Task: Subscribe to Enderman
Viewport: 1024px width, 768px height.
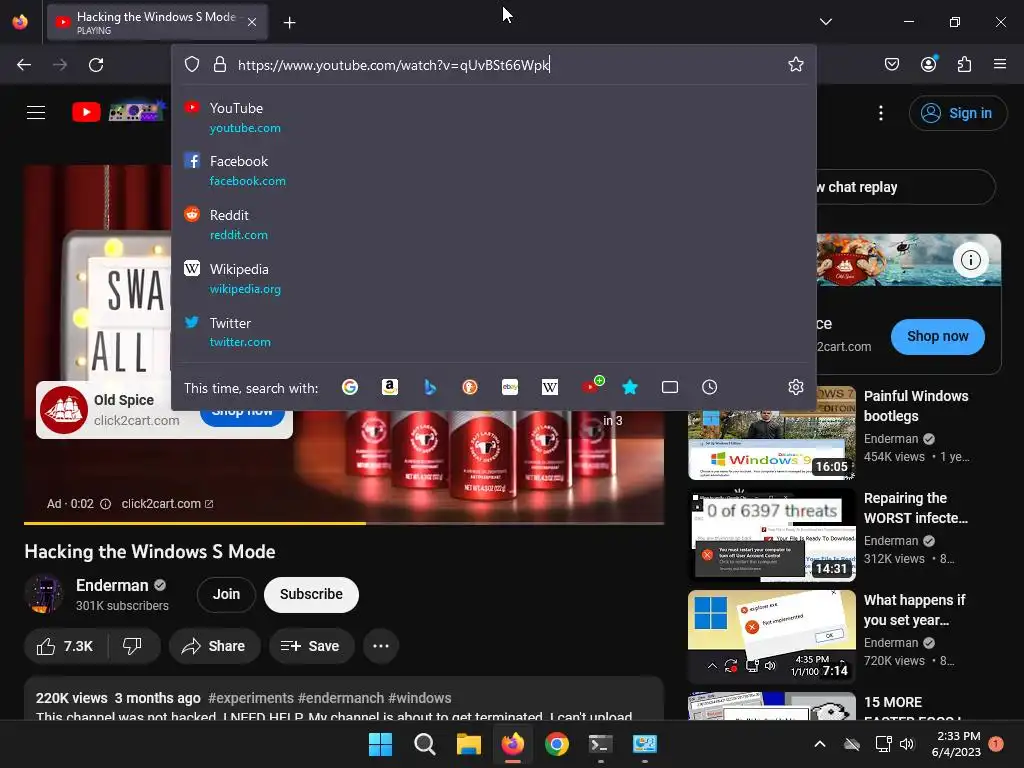Action: 311,594
